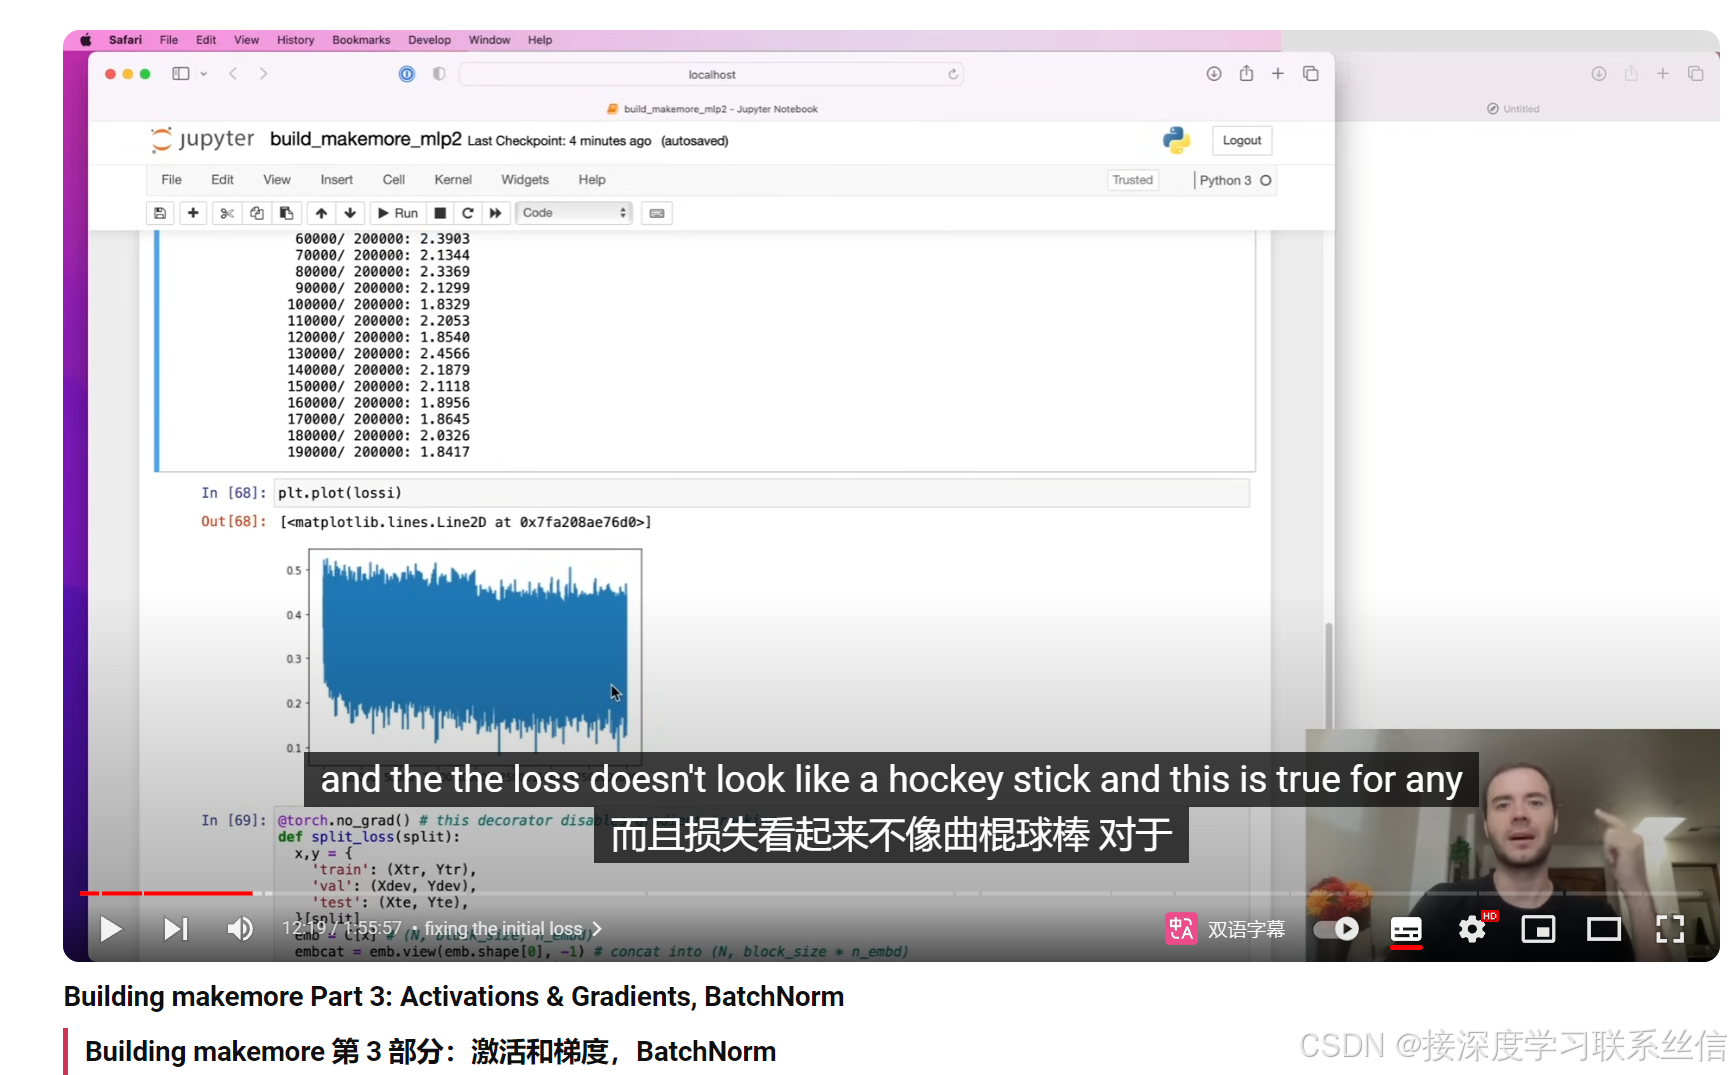Go forward in Safari
1731x1075 pixels.
click(264, 74)
